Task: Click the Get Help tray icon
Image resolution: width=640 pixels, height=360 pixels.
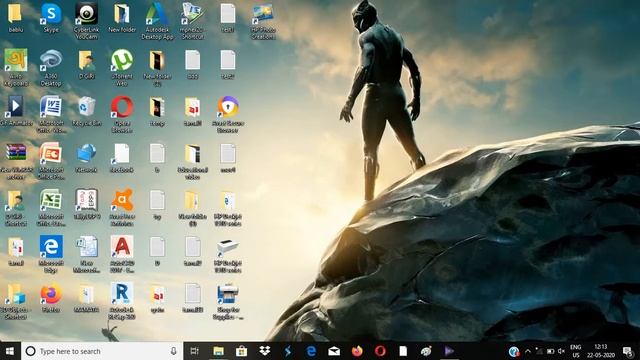Action: pos(514,351)
